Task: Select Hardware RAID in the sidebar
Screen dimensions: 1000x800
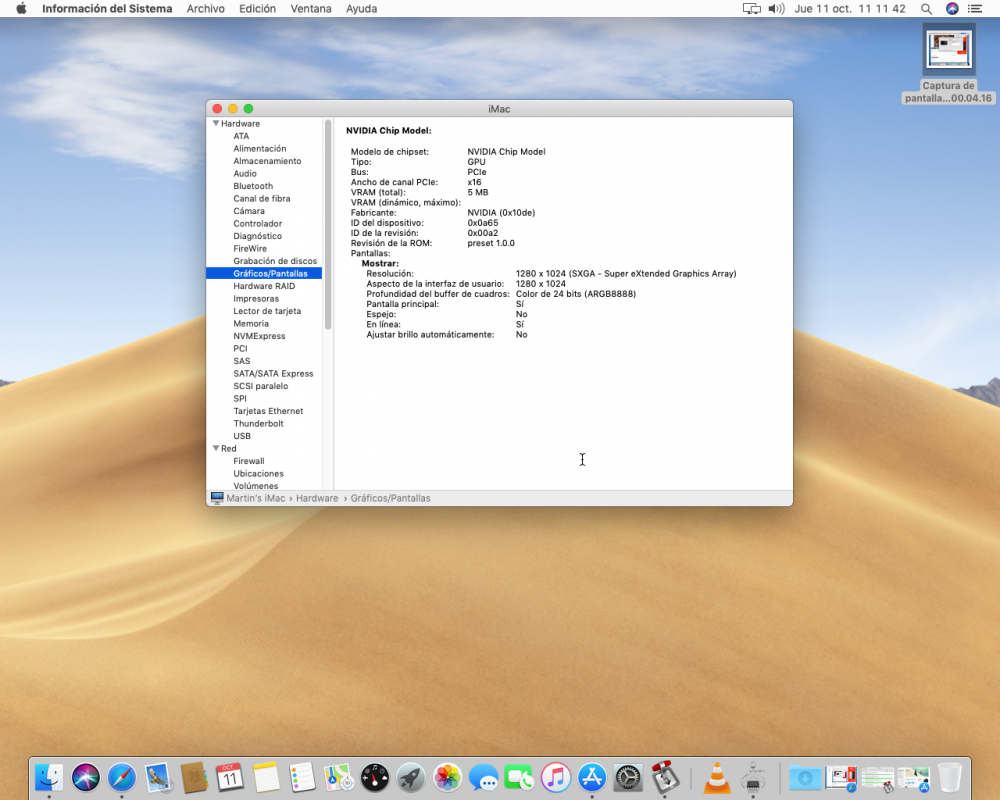Action: point(264,286)
